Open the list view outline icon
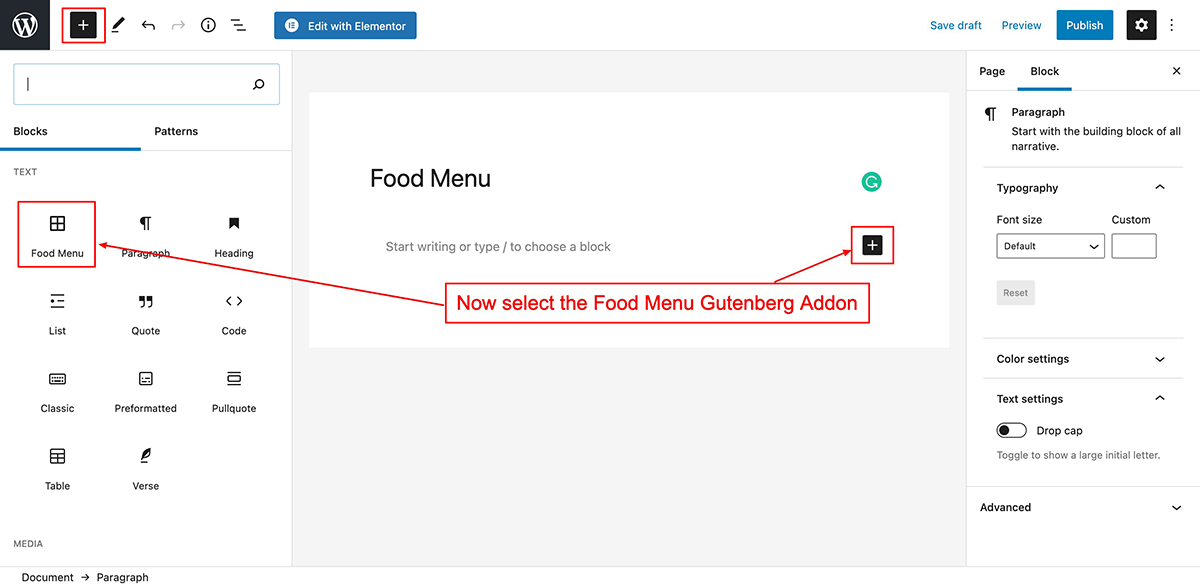The height and width of the screenshot is (587, 1200). (x=238, y=25)
